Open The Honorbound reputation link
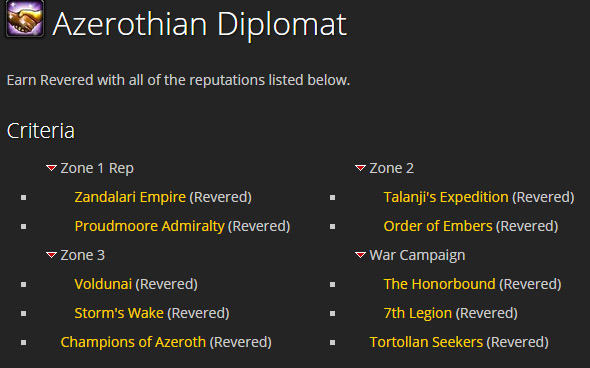Image resolution: width=590 pixels, height=368 pixels. click(x=439, y=284)
